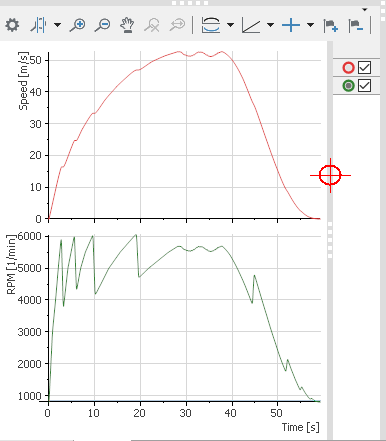
Task: Toggle the red Speed curve checkbox
Action: click(364, 68)
